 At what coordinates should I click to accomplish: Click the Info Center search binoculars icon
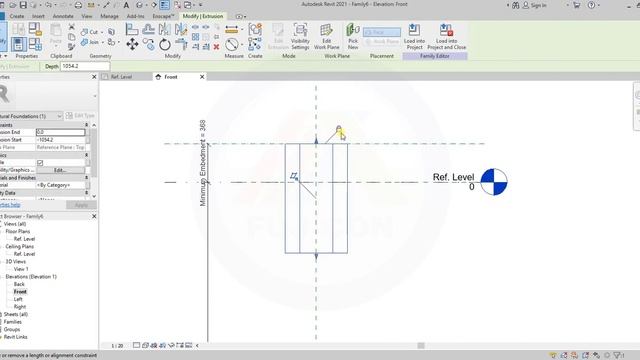[x=516, y=5]
